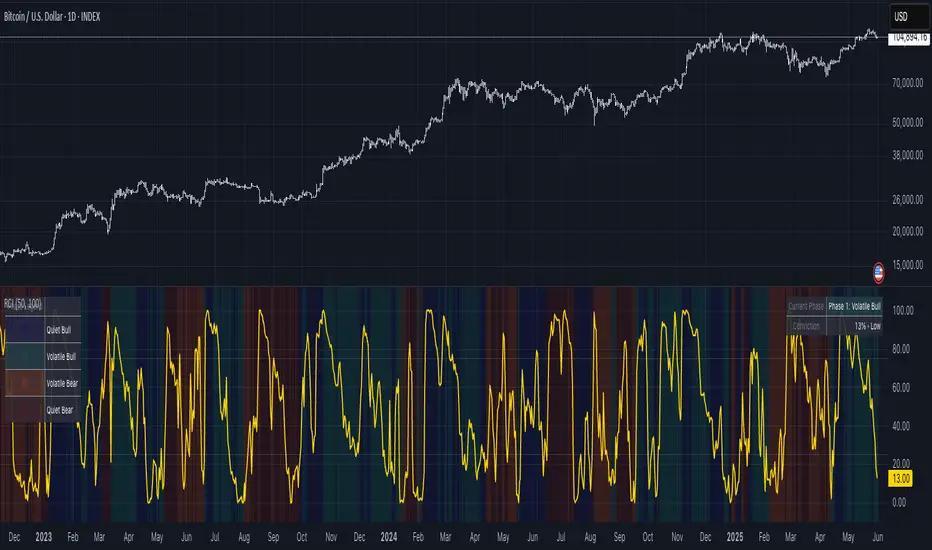Image resolution: width=932 pixels, height=550 pixels.
Task: Click the 100.00 indicator scale label
Action: [903, 310]
